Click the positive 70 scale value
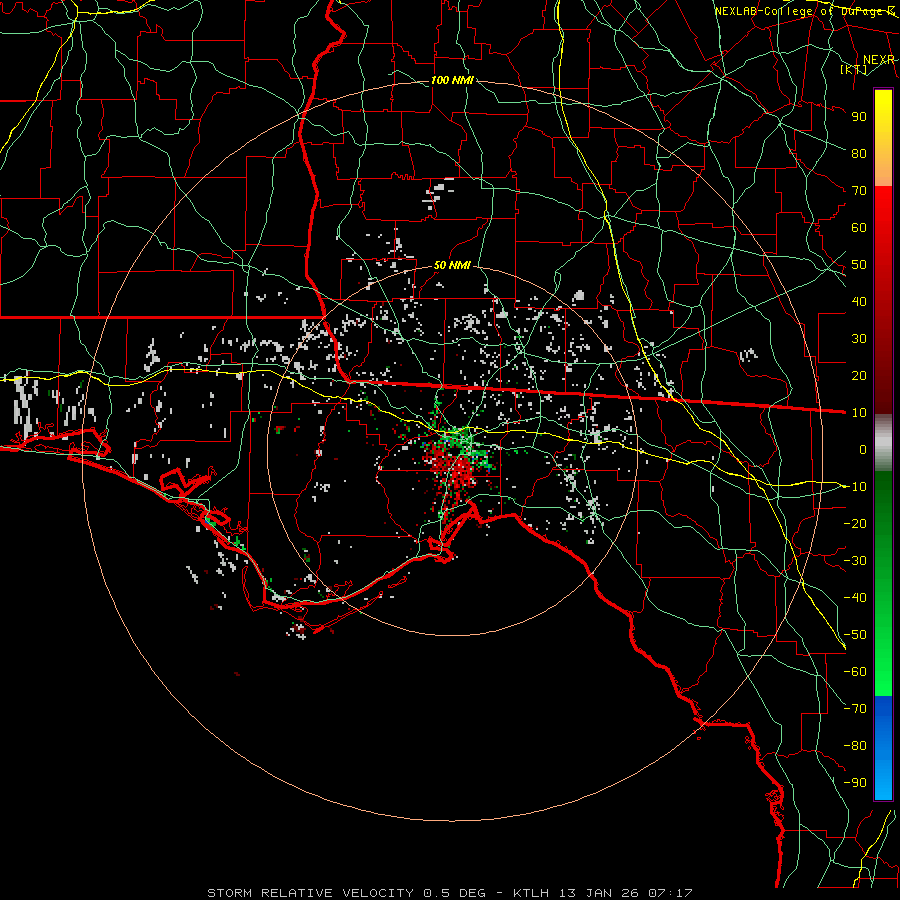The height and width of the screenshot is (900, 900). click(x=859, y=191)
